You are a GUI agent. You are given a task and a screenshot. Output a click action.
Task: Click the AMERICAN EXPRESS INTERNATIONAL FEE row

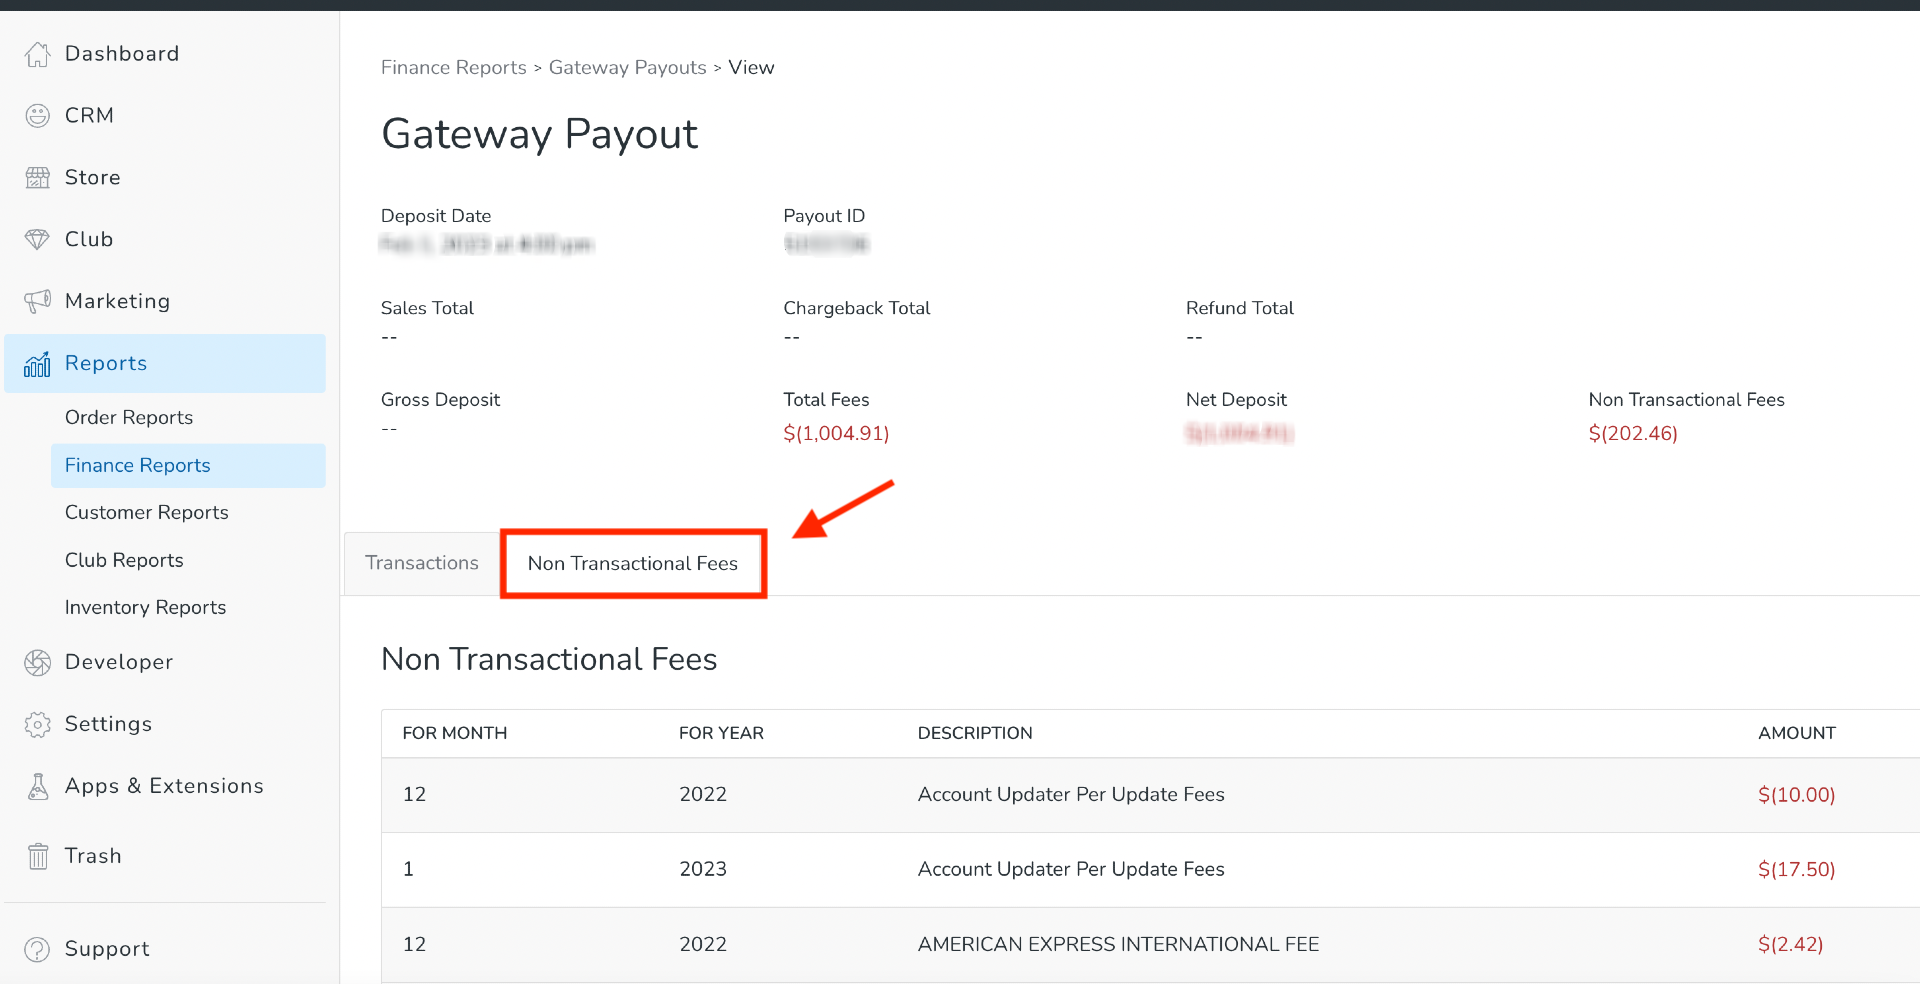(1118, 944)
